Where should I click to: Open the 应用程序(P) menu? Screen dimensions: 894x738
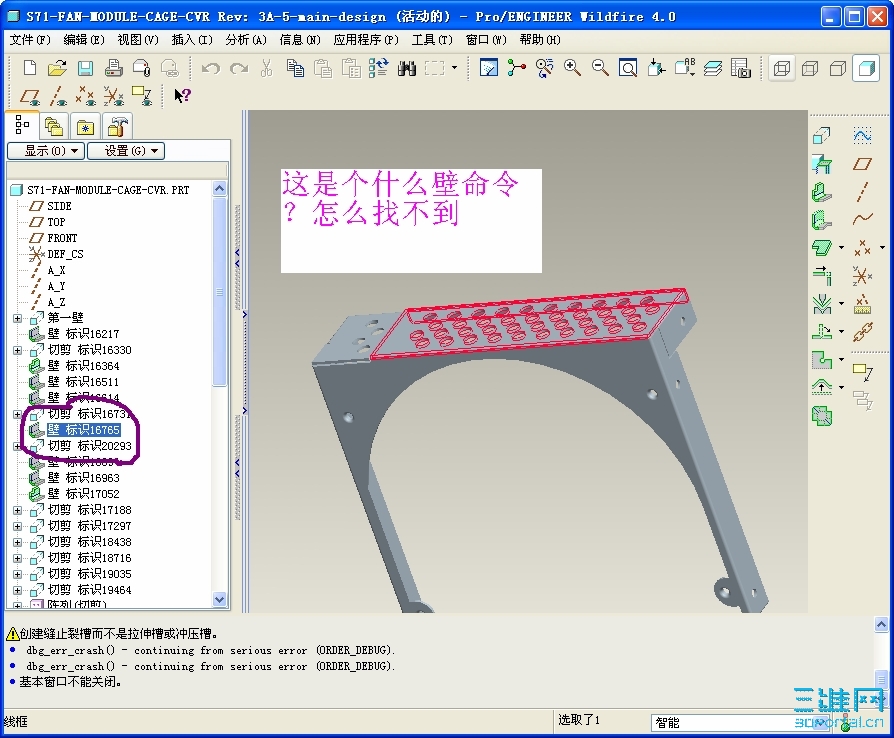366,40
